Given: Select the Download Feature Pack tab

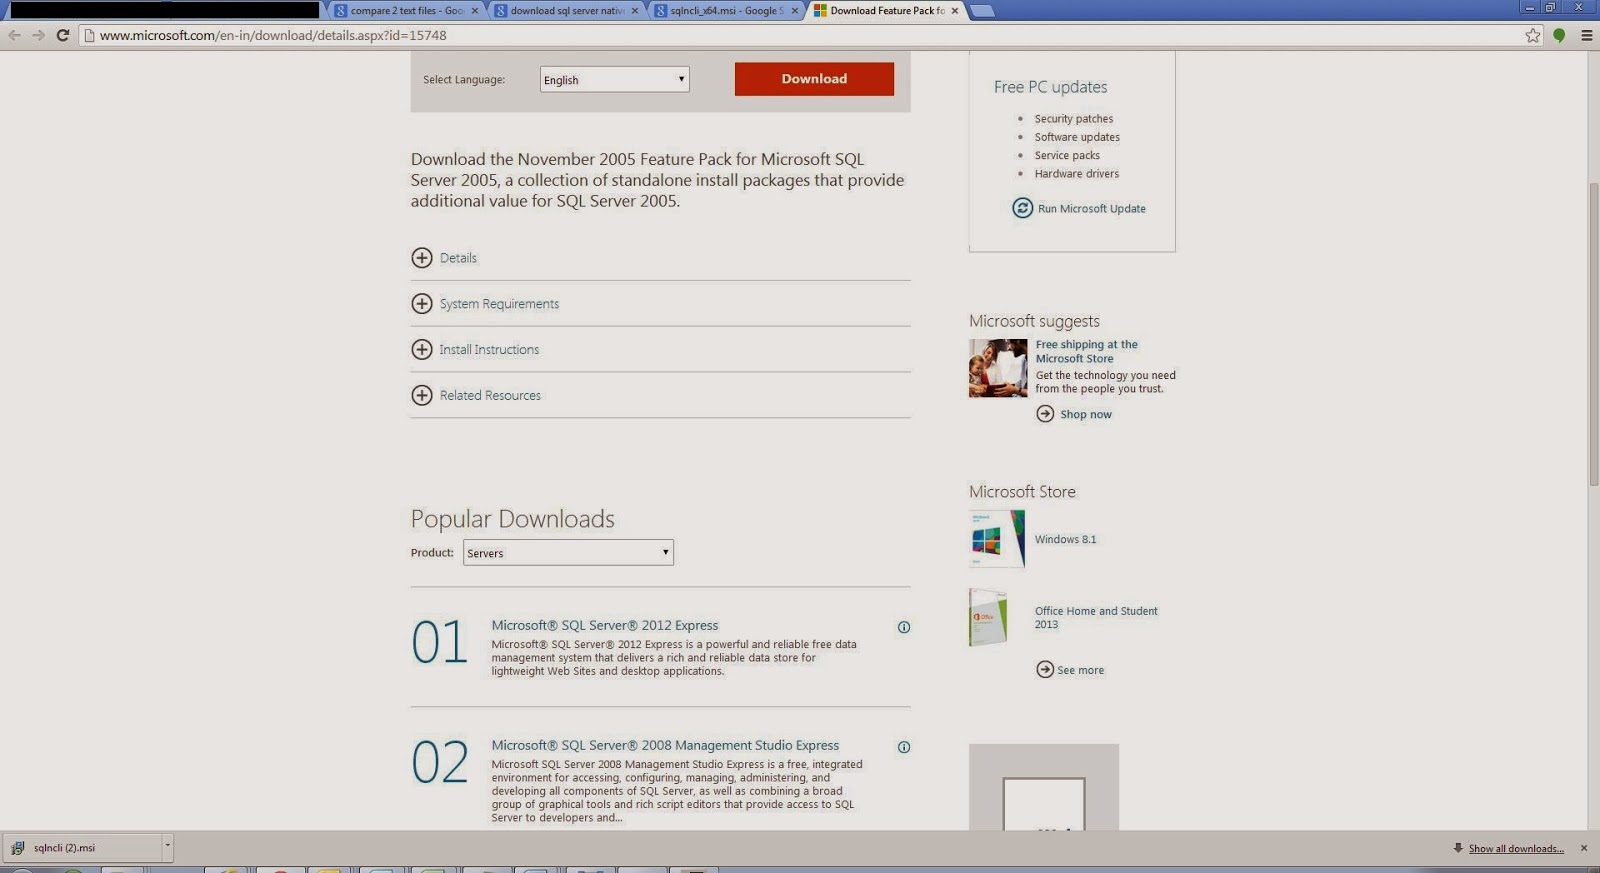Looking at the screenshot, I should coord(886,11).
